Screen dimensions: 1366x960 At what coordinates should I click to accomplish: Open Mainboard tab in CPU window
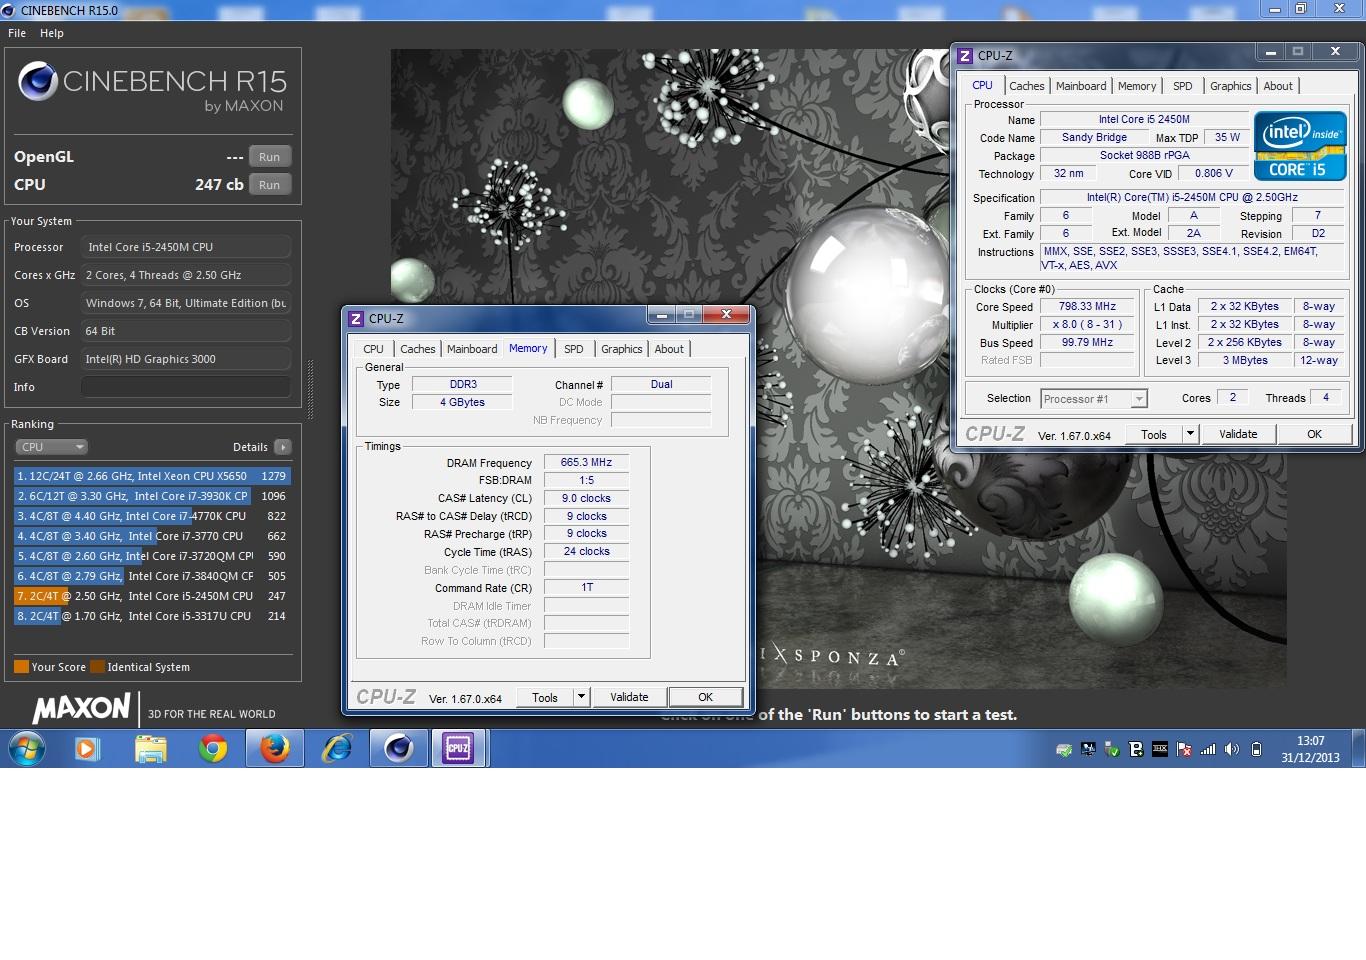pyautogui.click(x=1081, y=86)
